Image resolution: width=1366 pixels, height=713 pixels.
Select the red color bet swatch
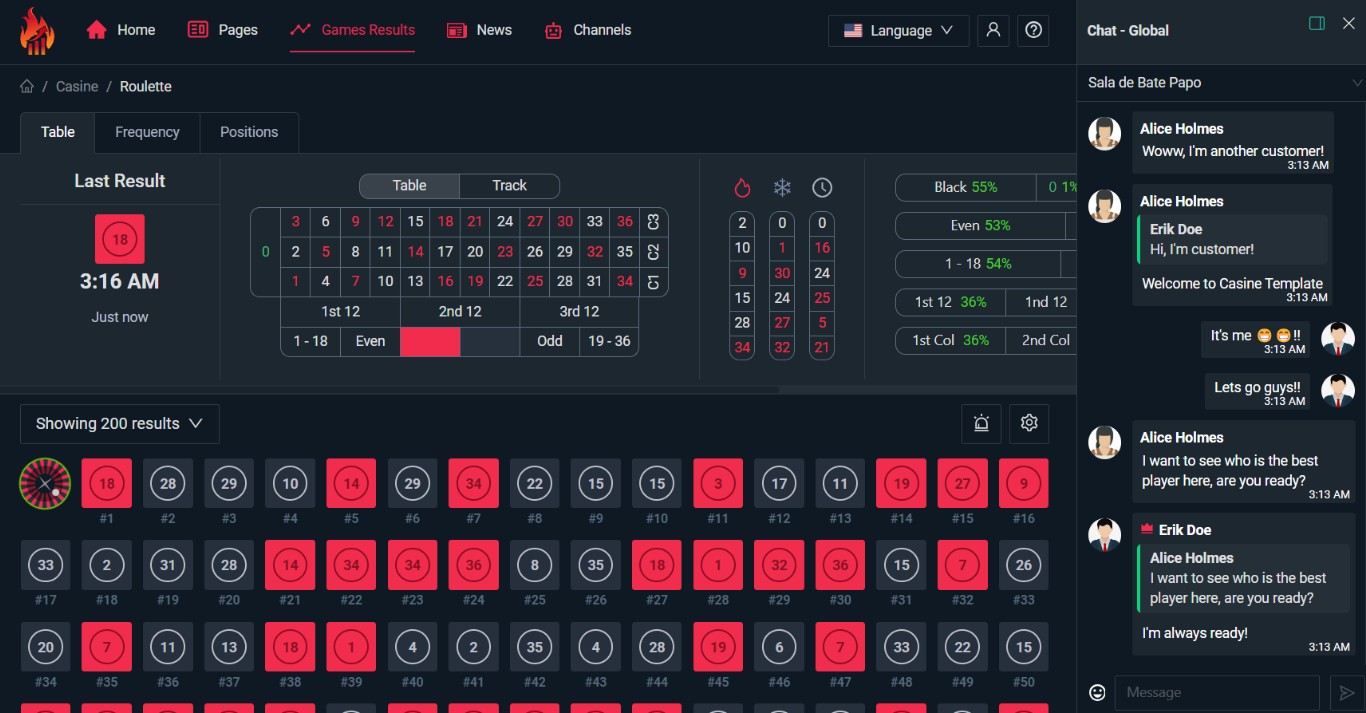click(430, 341)
